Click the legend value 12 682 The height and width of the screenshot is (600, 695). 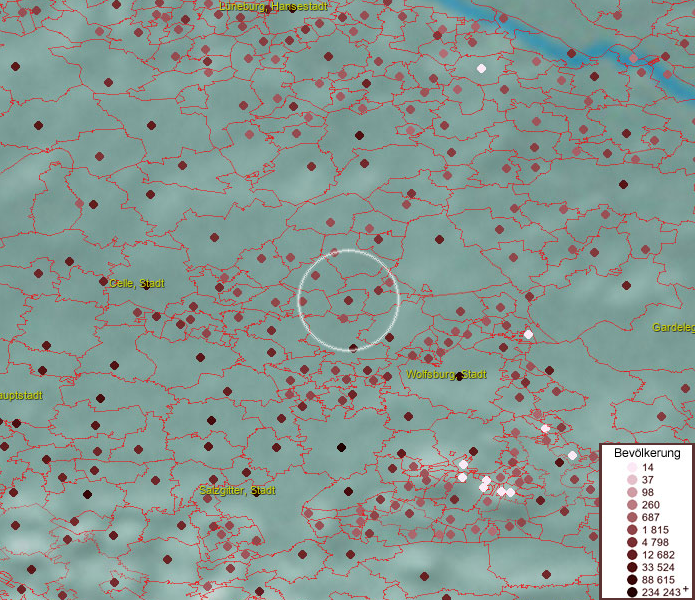(x=658, y=555)
